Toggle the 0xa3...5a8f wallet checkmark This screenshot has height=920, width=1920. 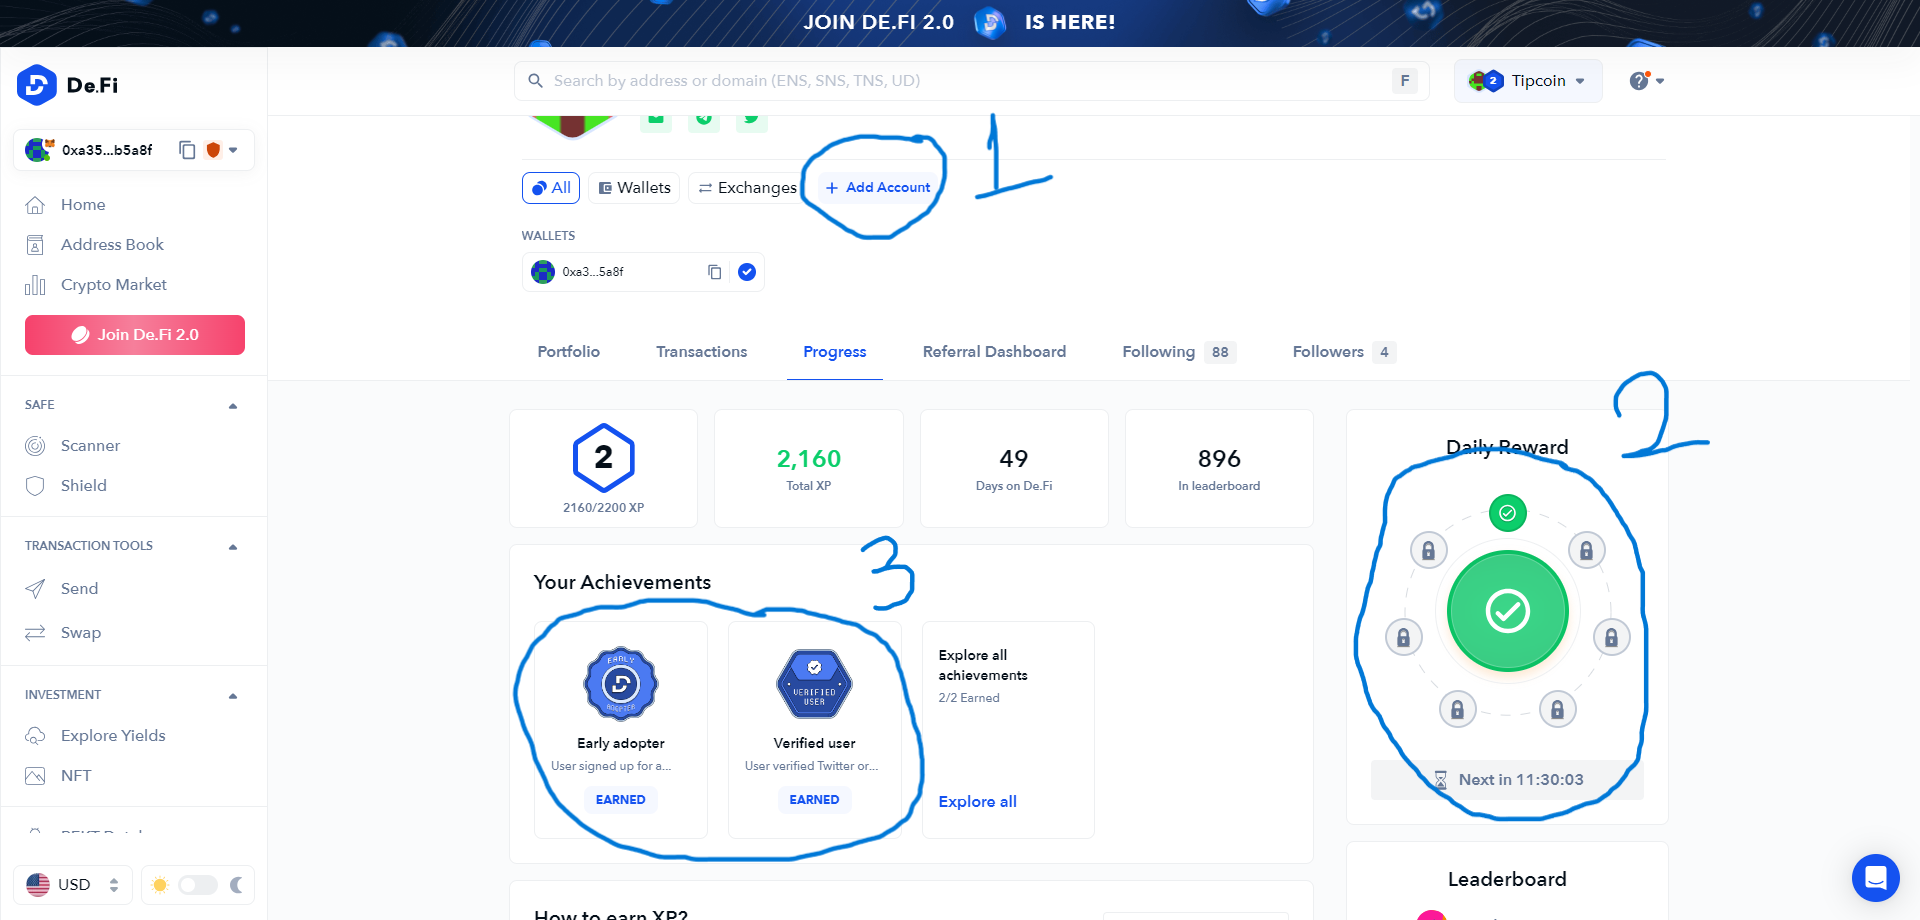click(747, 272)
